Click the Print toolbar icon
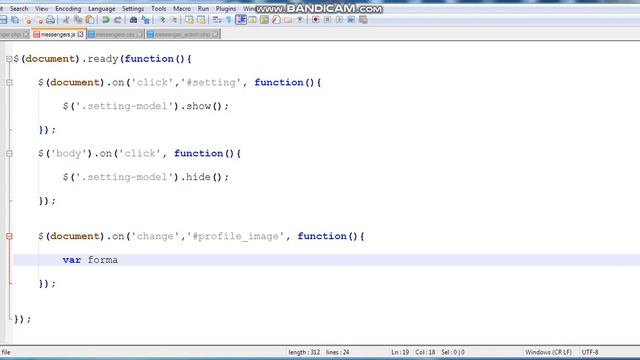 point(50,20)
